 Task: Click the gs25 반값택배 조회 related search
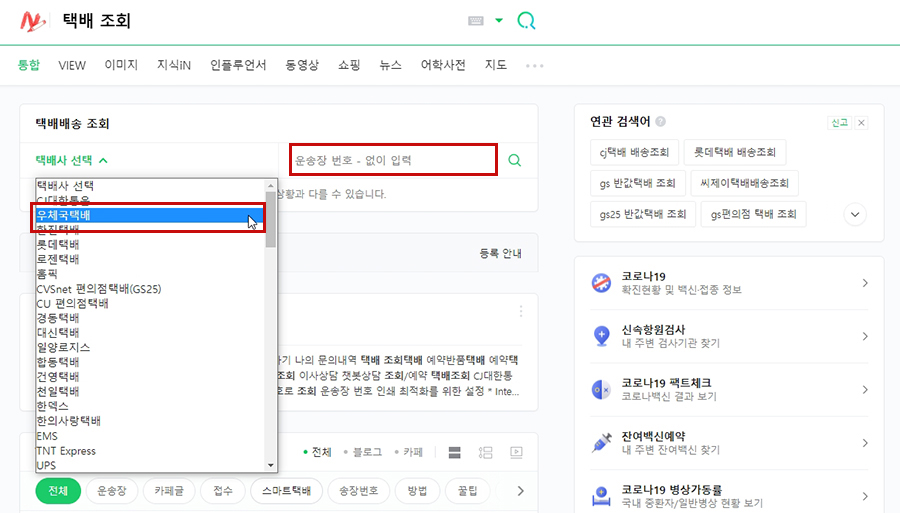(643, 214)
